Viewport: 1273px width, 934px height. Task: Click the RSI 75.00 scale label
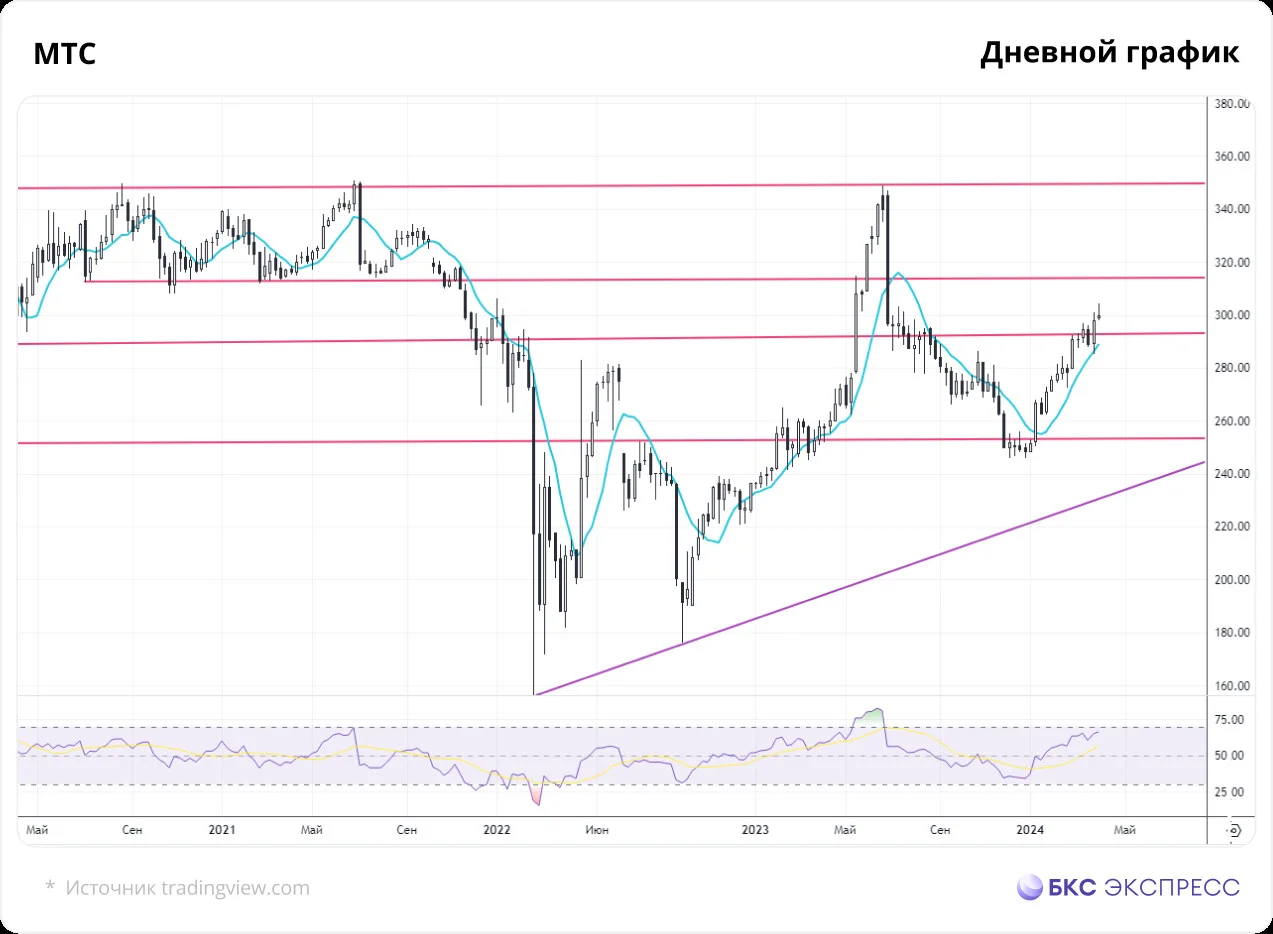point(1229,720)
